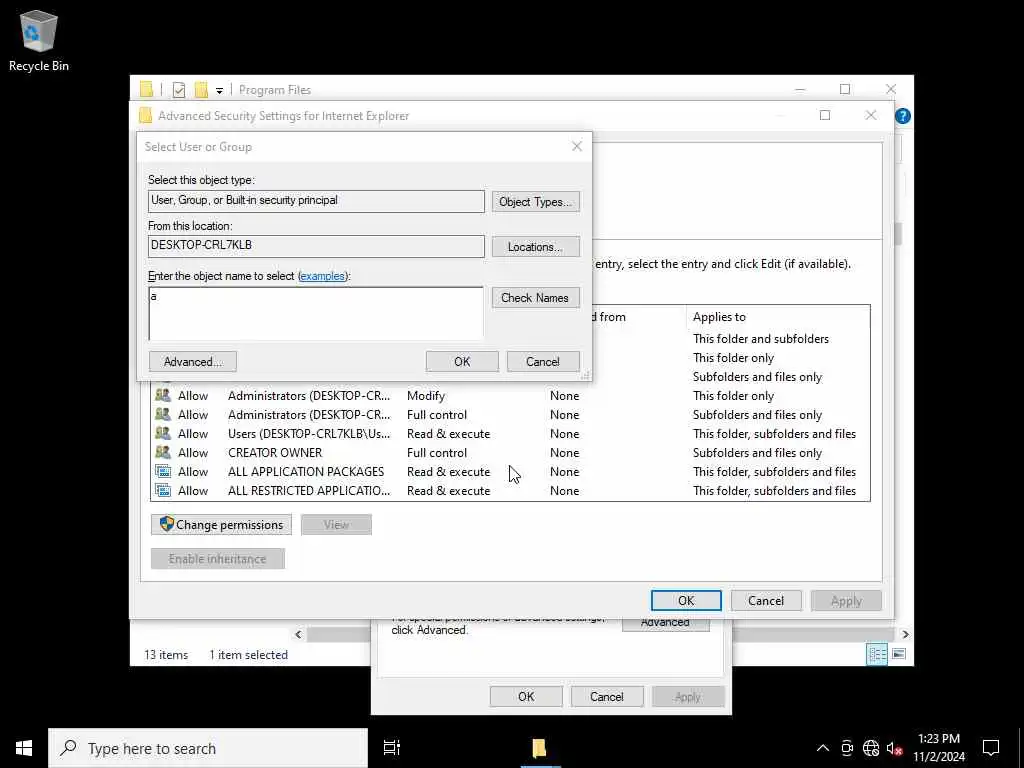Maximize the Advanced Security Settings window
Image resolution: width=1024 pixels, height=768 pixels.
tap(825, 116)
